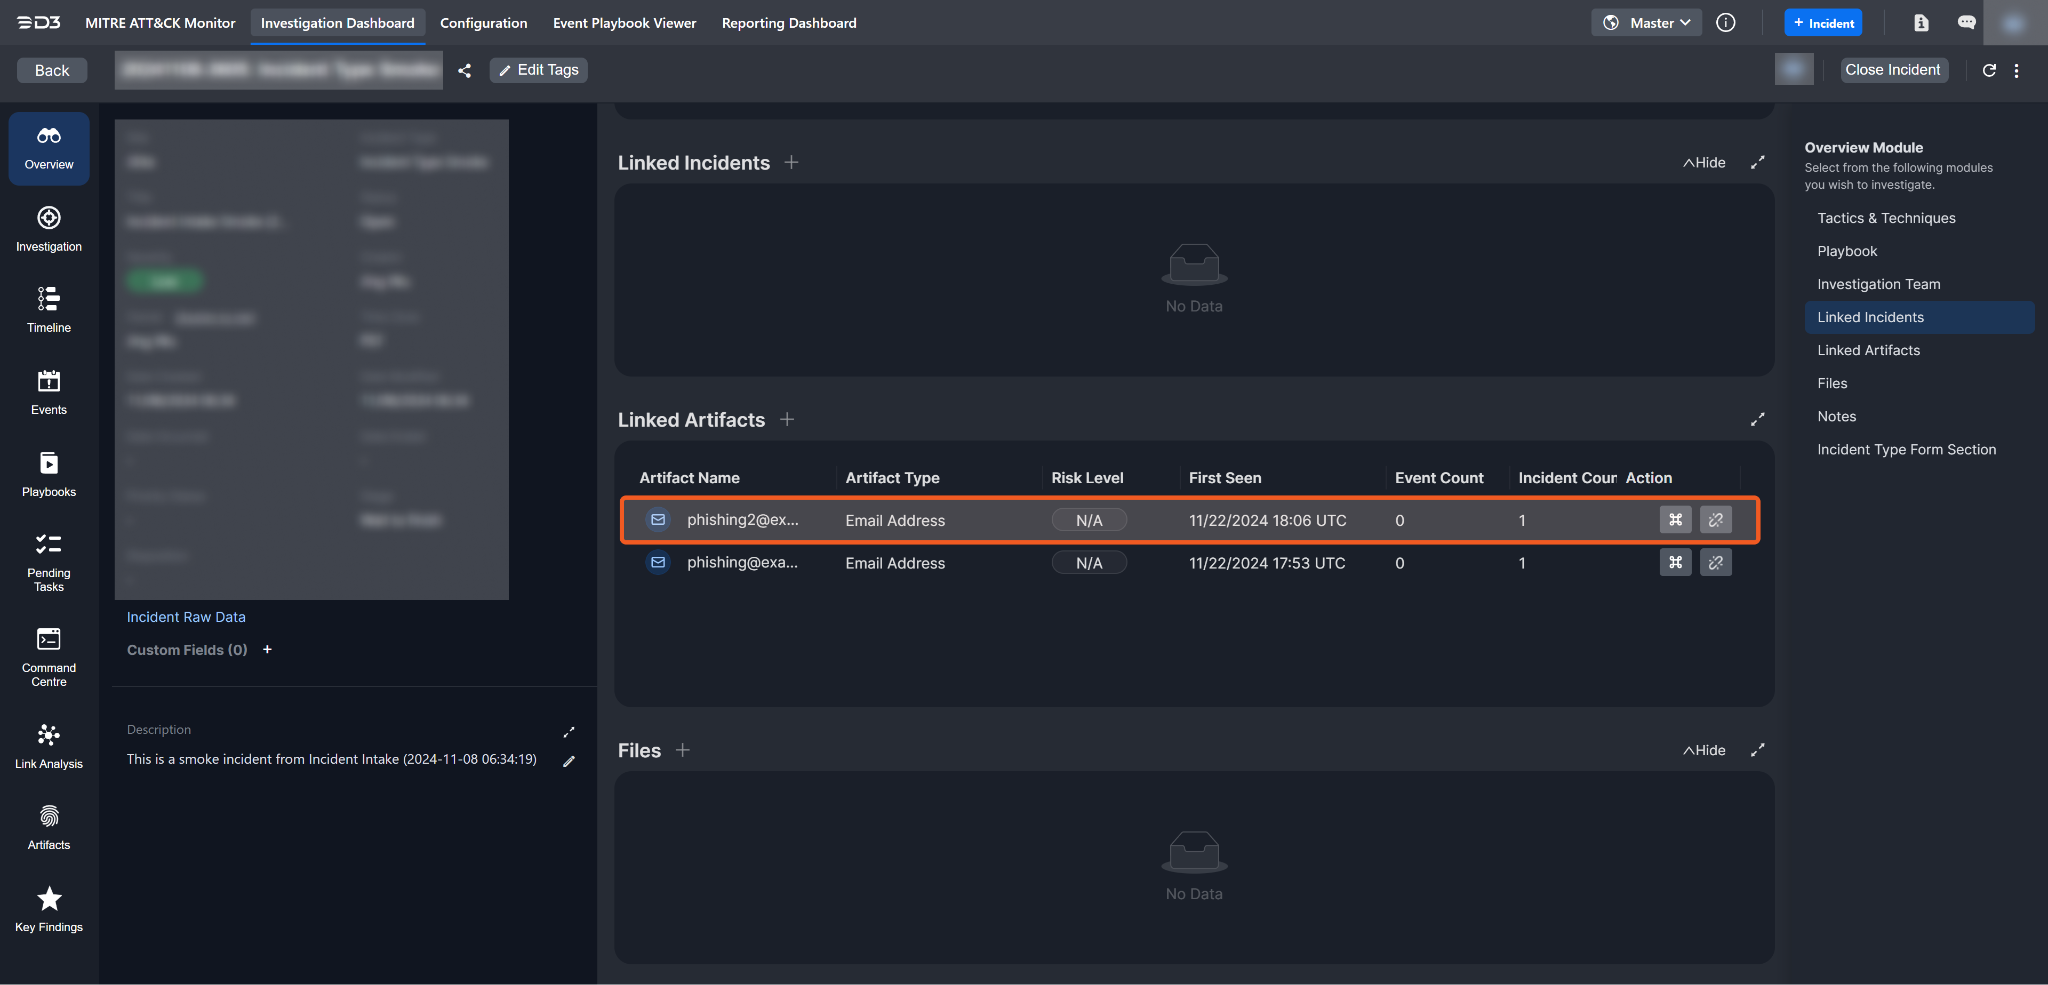Open the three-dot more options menu
This screenshot has width=2048, height=985.
[x=2016, y=70]
